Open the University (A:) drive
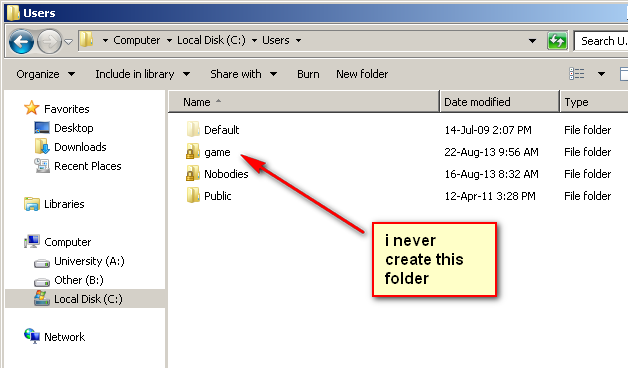This screenshot has width=628, height=368. pos(89,261)
